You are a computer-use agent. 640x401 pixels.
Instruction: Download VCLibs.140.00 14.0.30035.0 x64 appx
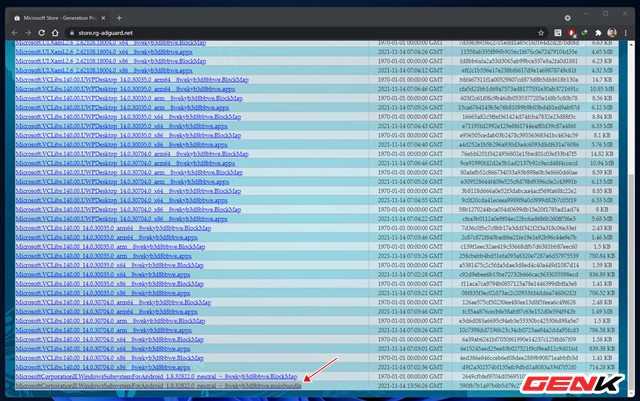point(103,274)
